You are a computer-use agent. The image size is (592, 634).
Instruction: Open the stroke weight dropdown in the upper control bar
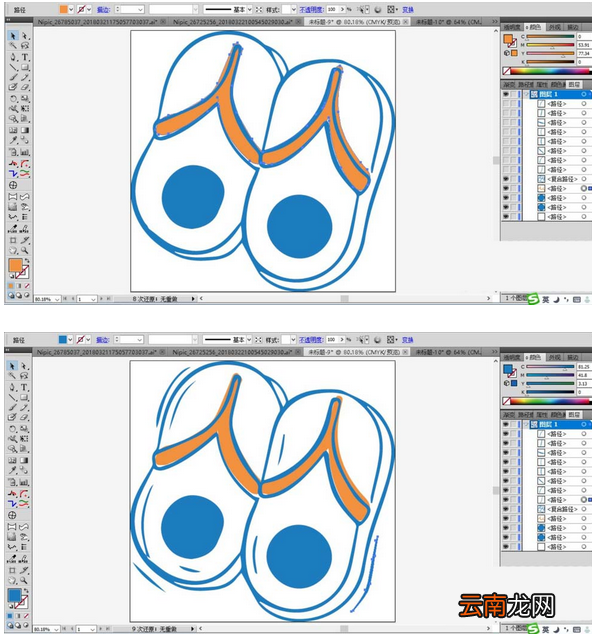[x=140, y=9]
